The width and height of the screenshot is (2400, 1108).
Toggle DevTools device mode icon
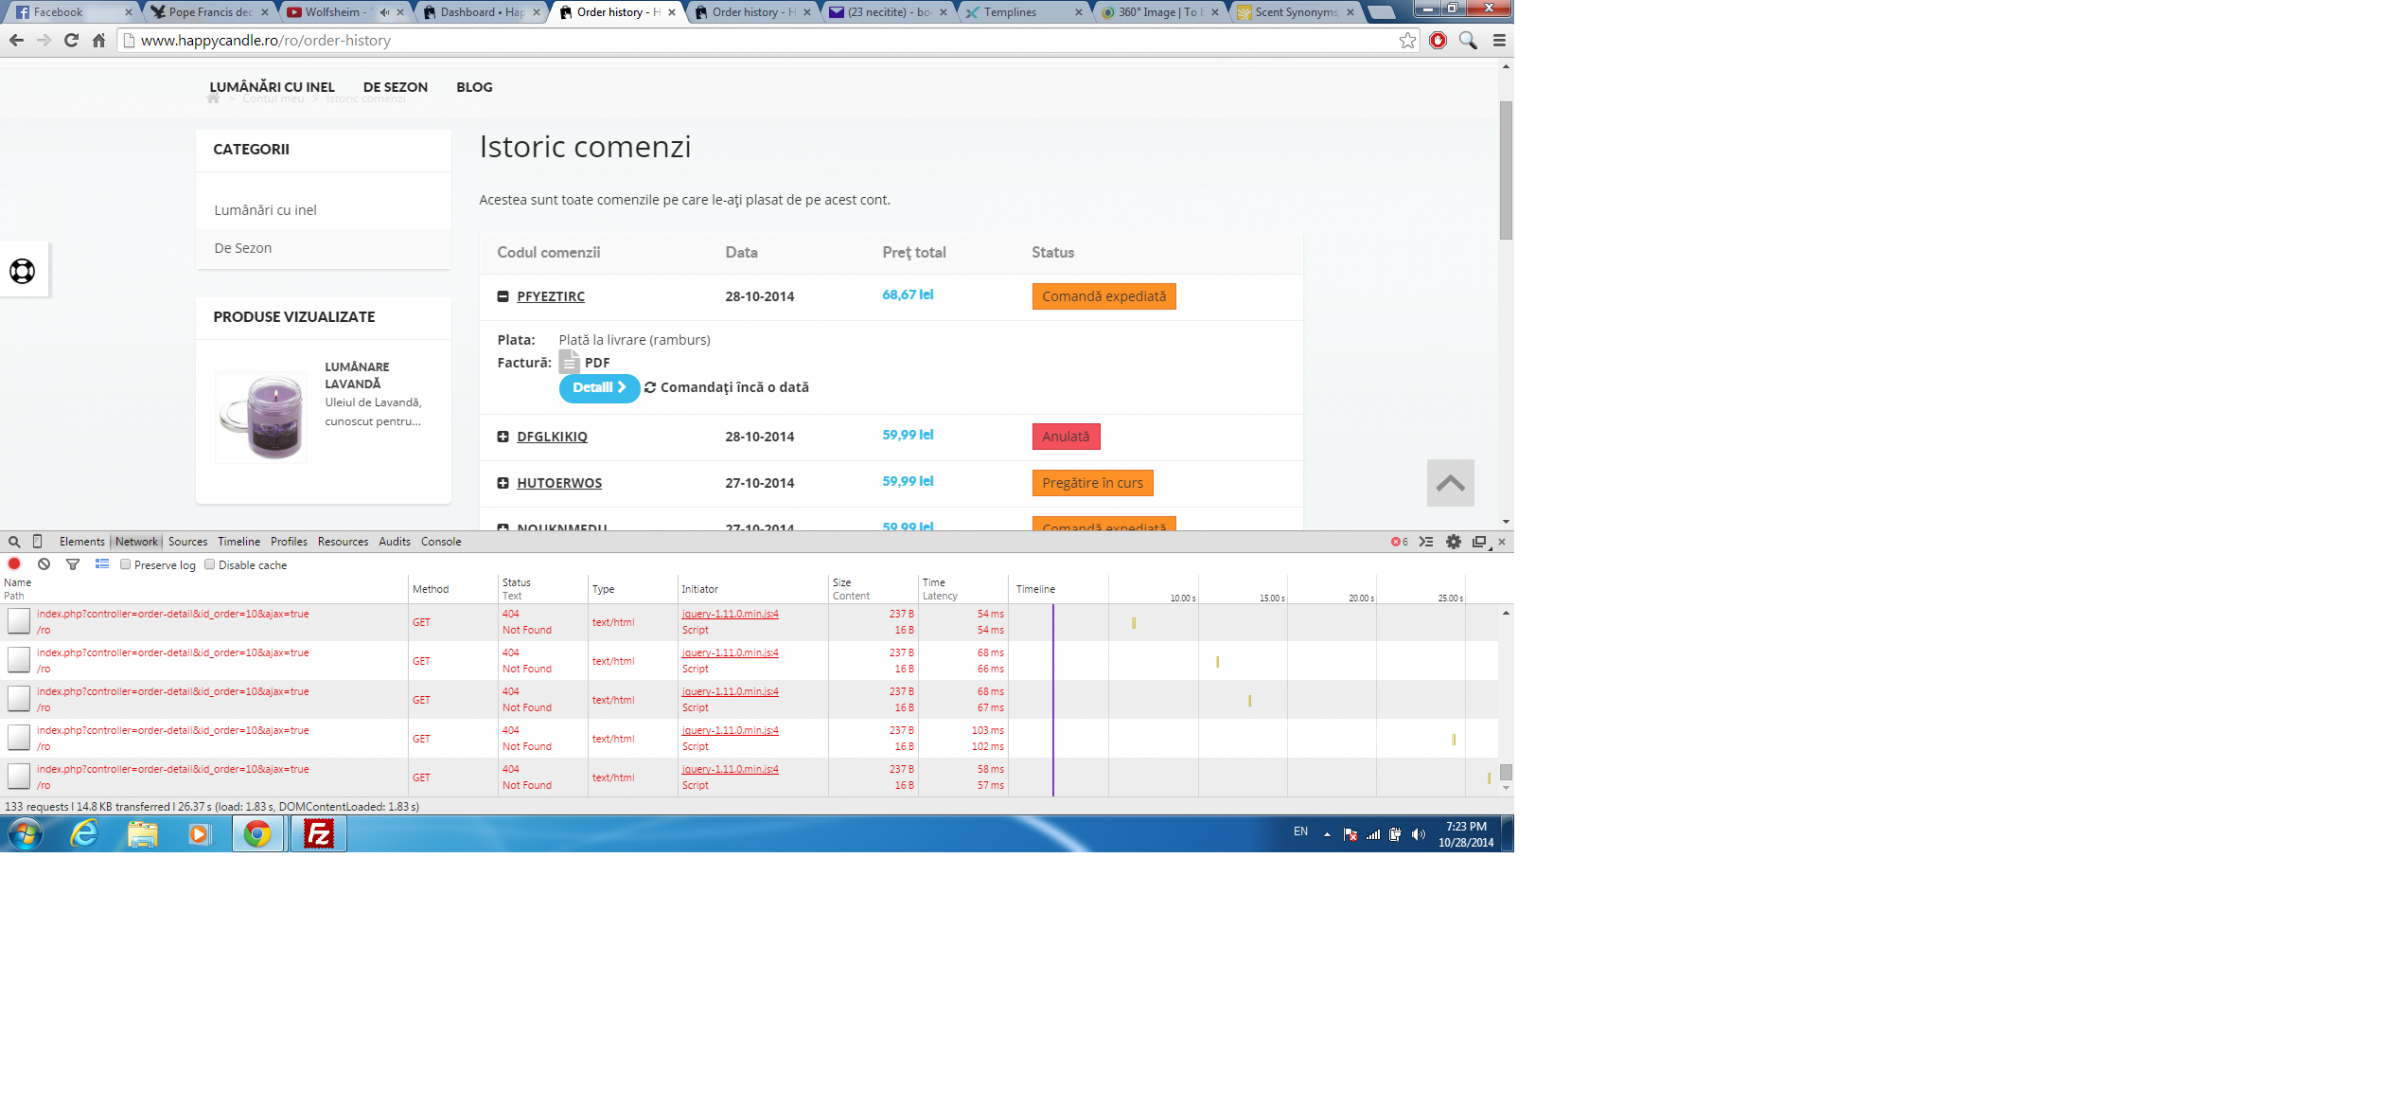(x=38, y=541)
